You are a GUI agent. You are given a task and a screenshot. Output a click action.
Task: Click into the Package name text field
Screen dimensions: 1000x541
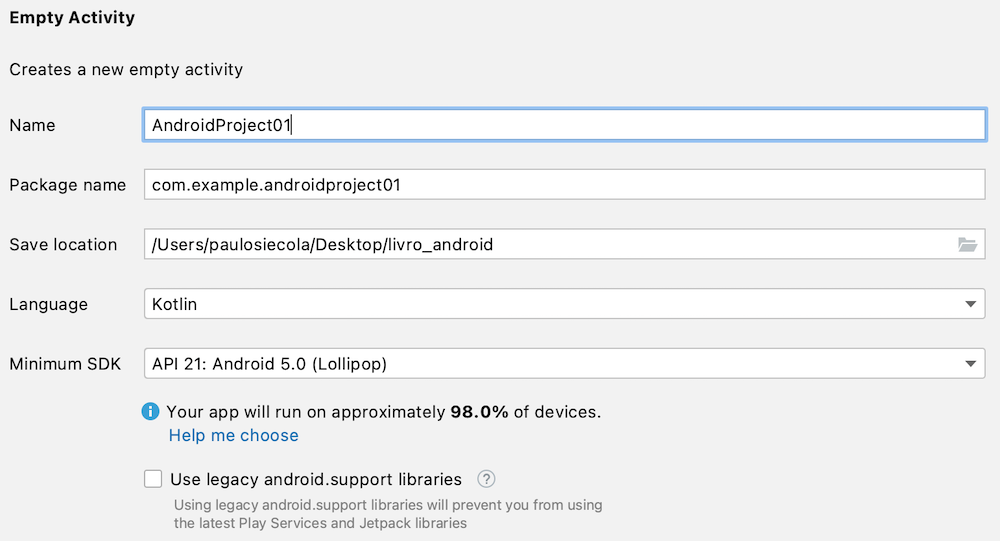(565, 185)
